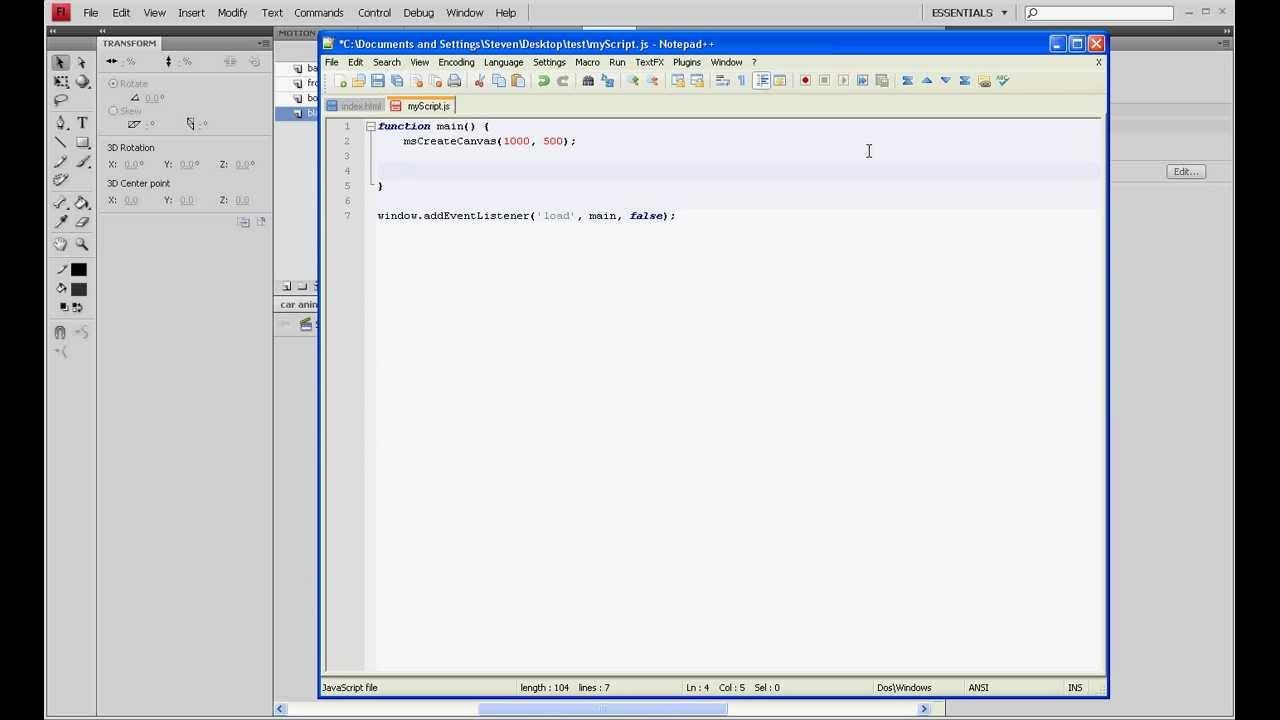Screen dimensions: 1280x720
Task: Select the Paint Bucket tool in Flash
Action: pos(82,203)
